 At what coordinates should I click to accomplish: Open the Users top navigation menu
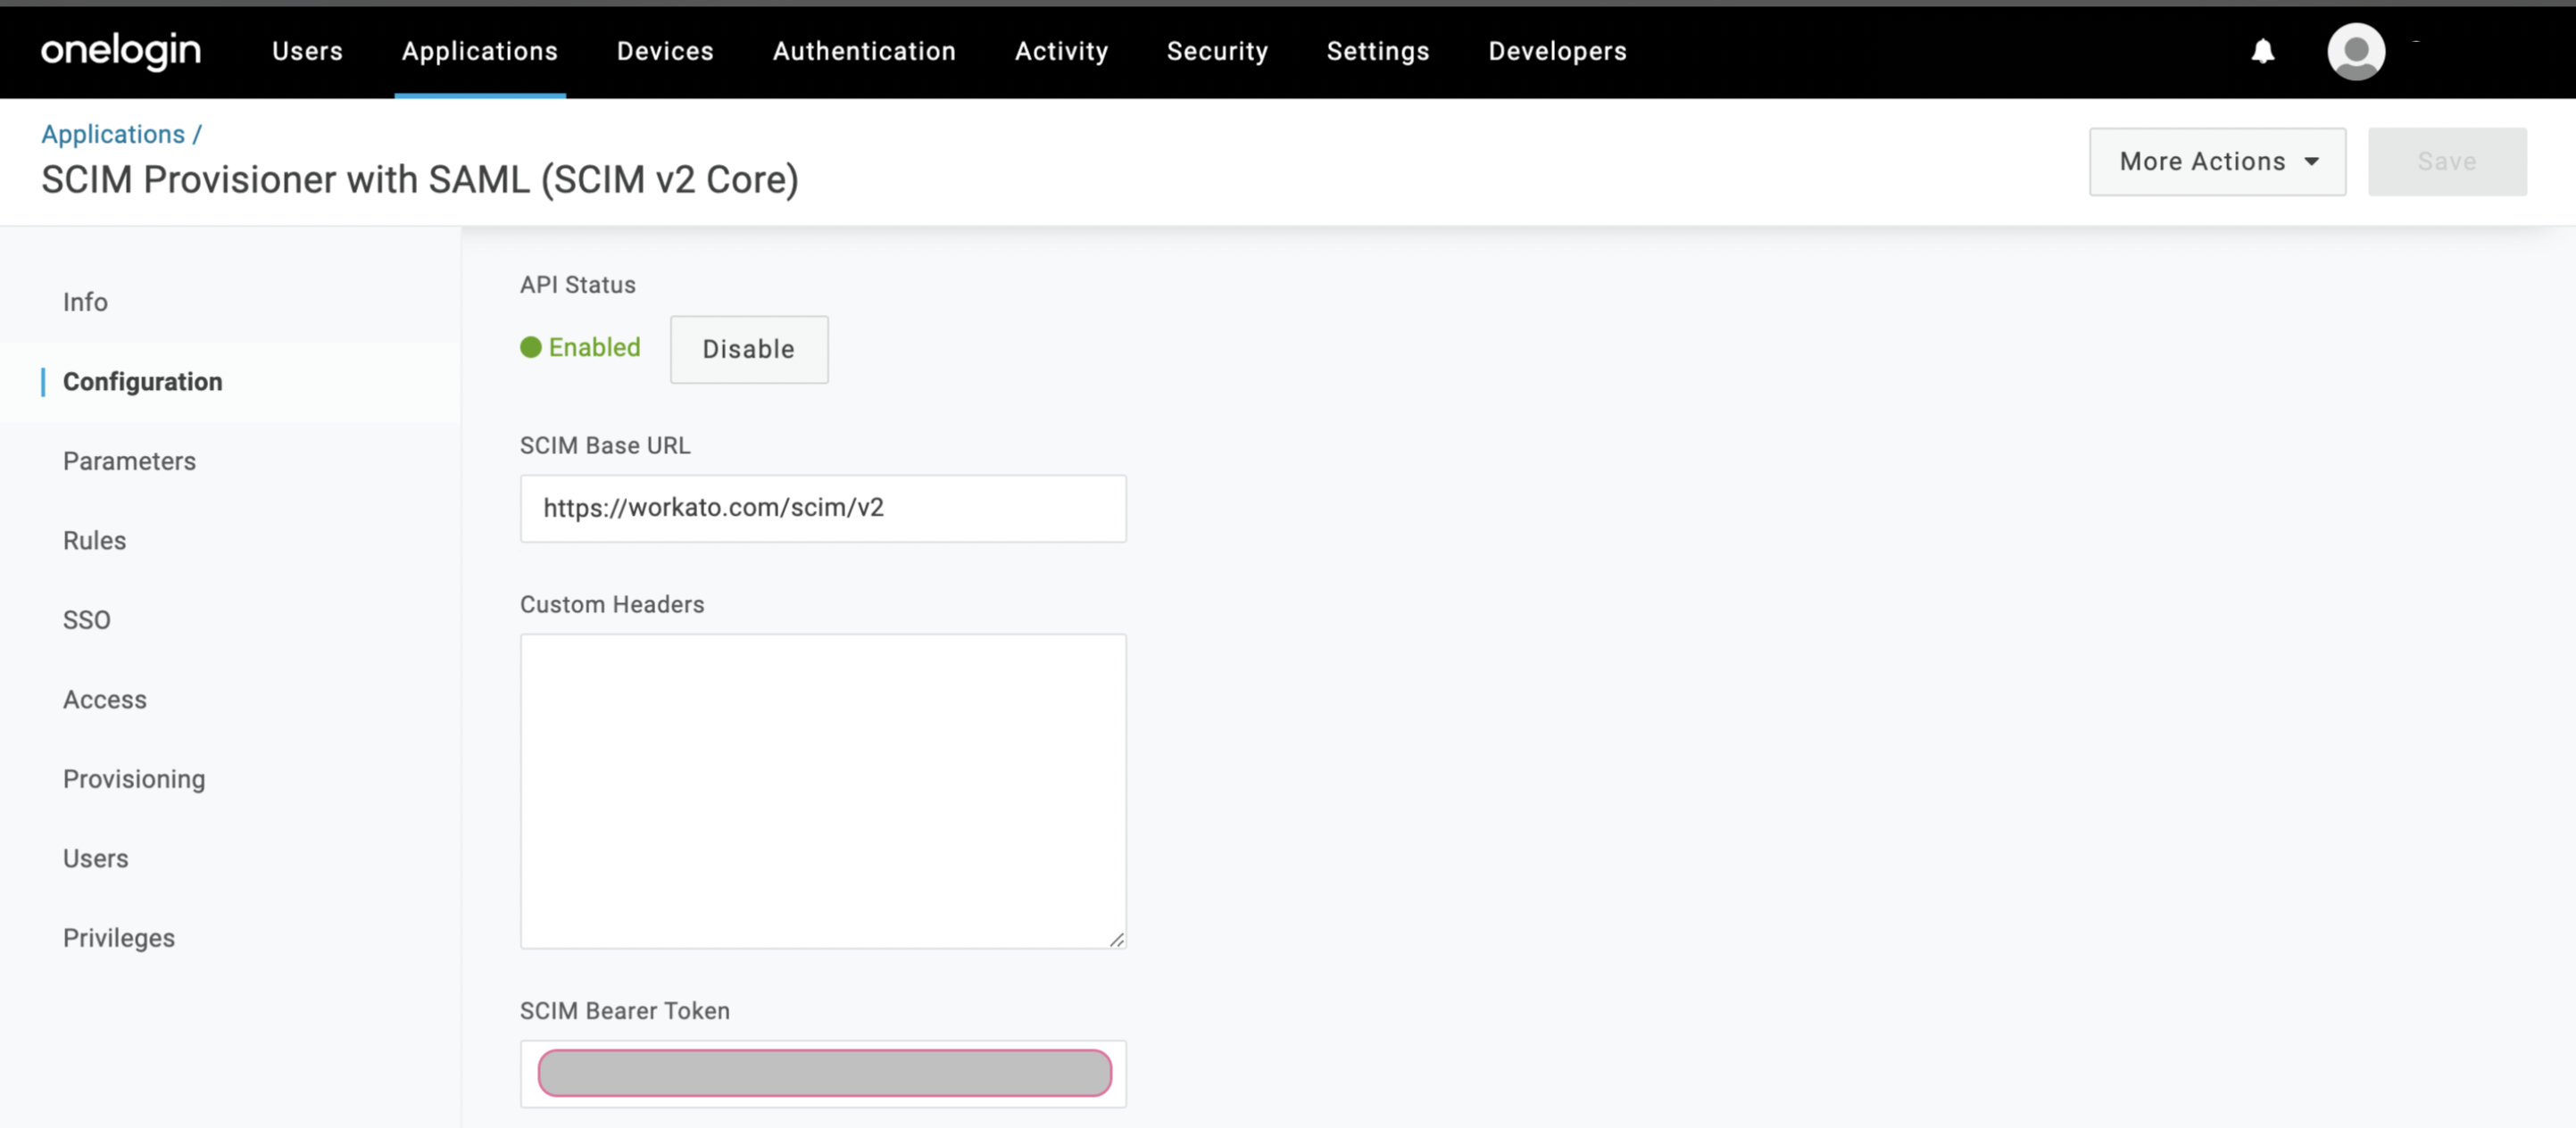(307, 51)
